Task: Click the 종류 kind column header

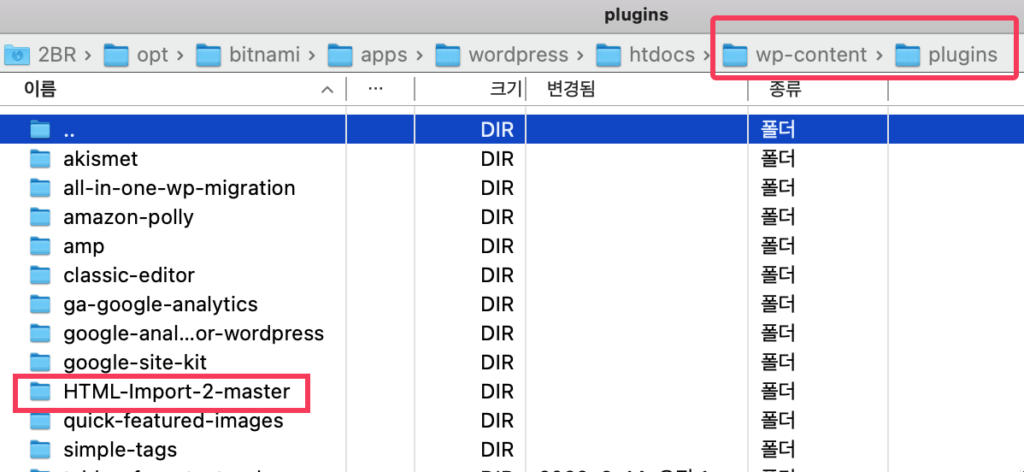Action: pyautogui.click(x=784, y=89)
